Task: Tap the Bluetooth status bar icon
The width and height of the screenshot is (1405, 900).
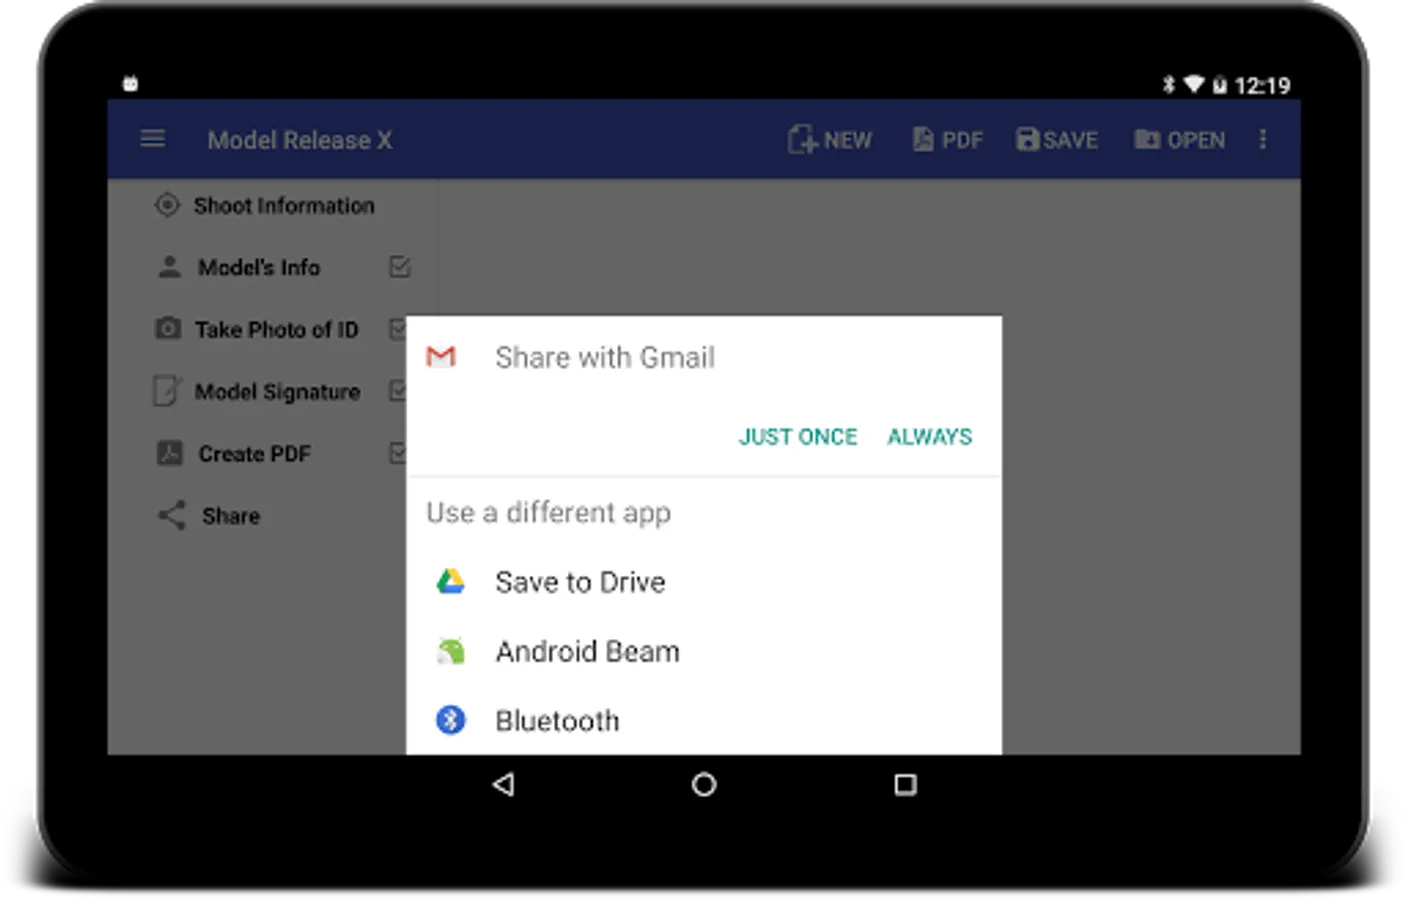Action: (x=1168, y=85)
